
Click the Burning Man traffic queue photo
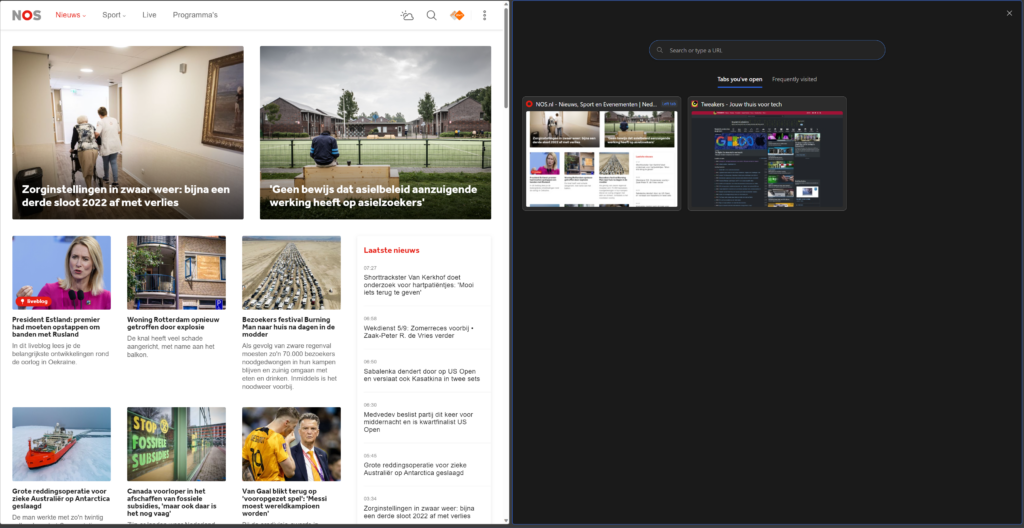tap(291, 272)
